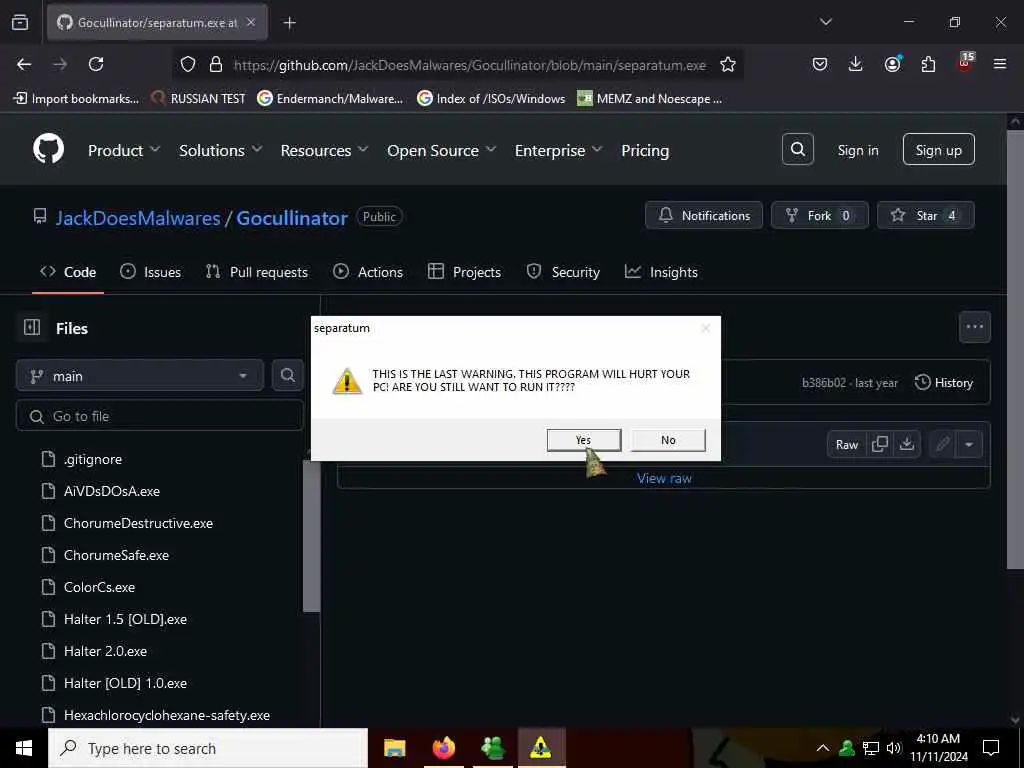The width and height of the screenshot is (1024, 768).
Task: Choose No in the separatum warning dialog
Action: tap(668, 440)
